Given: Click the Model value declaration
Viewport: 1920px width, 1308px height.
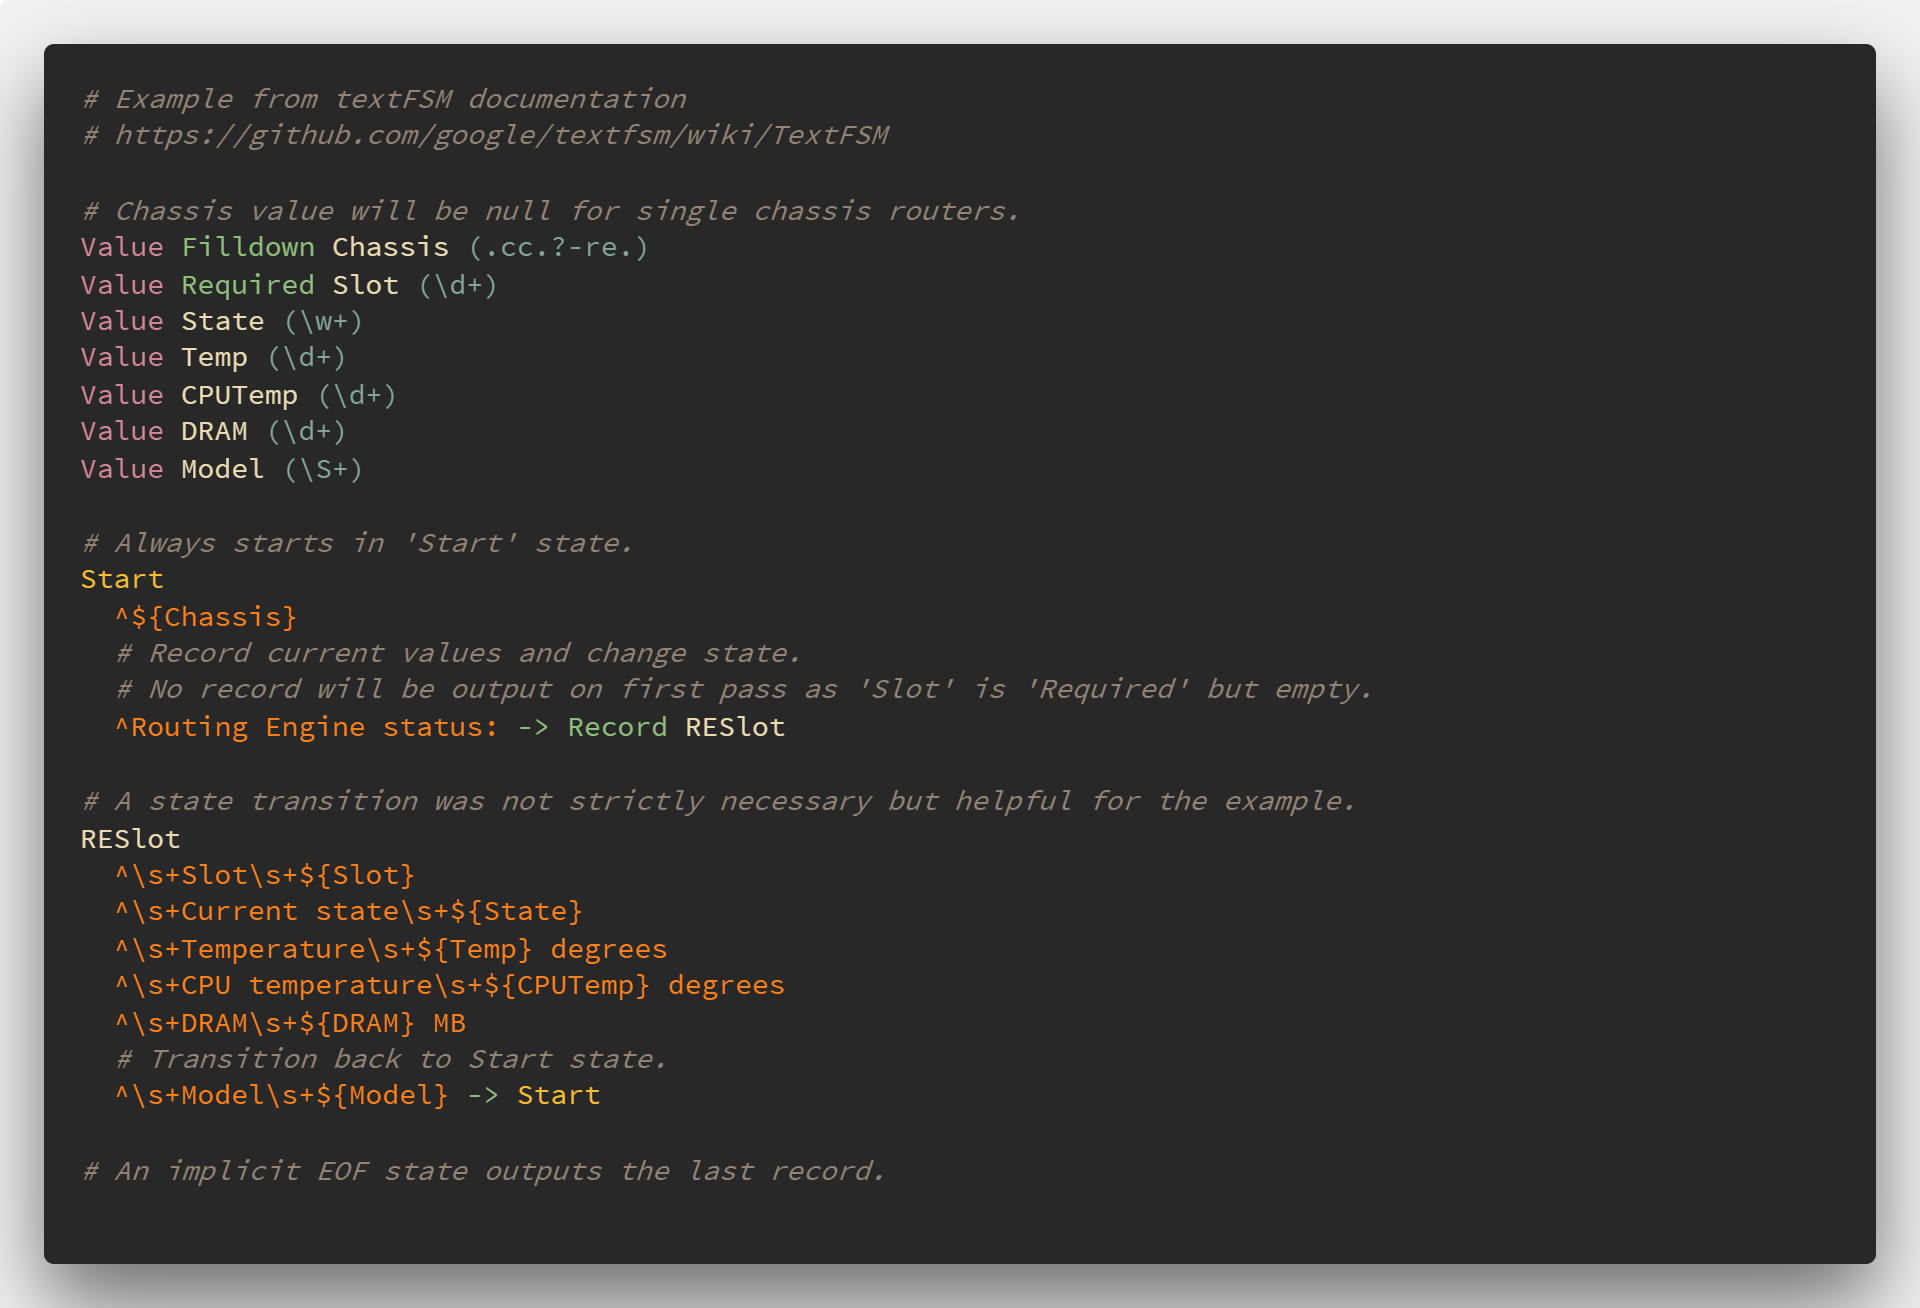Looking at the screenshot, I should tap(219, 468).
